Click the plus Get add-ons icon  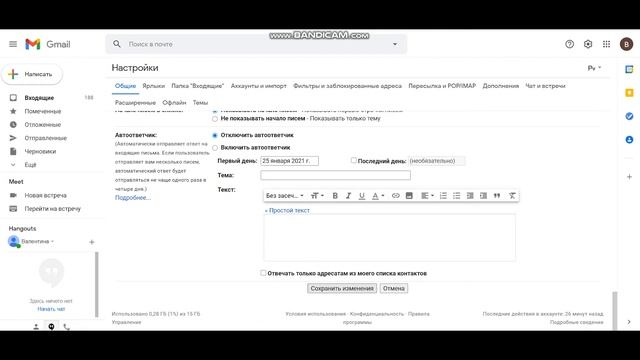coord(629,177)
